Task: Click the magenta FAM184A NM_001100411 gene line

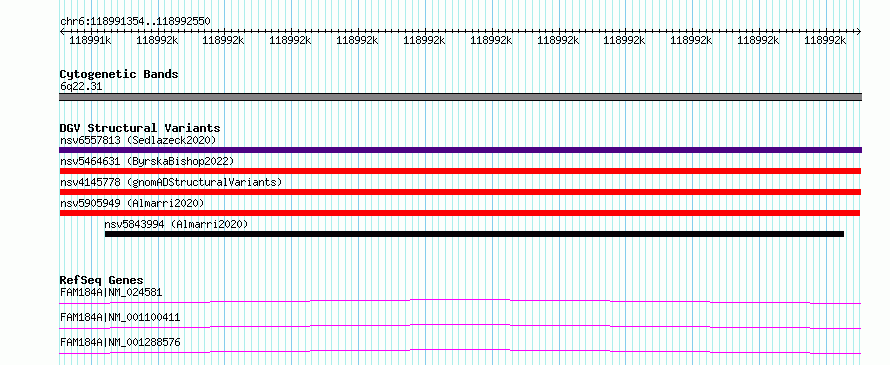Action: [x=460, y=326]
